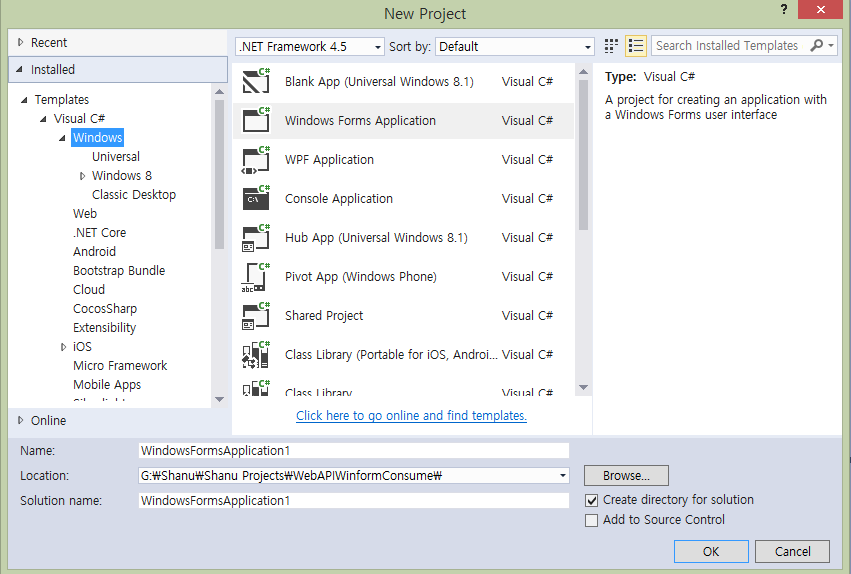Expand the iOS tree node
Screen dimensions: 851x574
(63, 347)
